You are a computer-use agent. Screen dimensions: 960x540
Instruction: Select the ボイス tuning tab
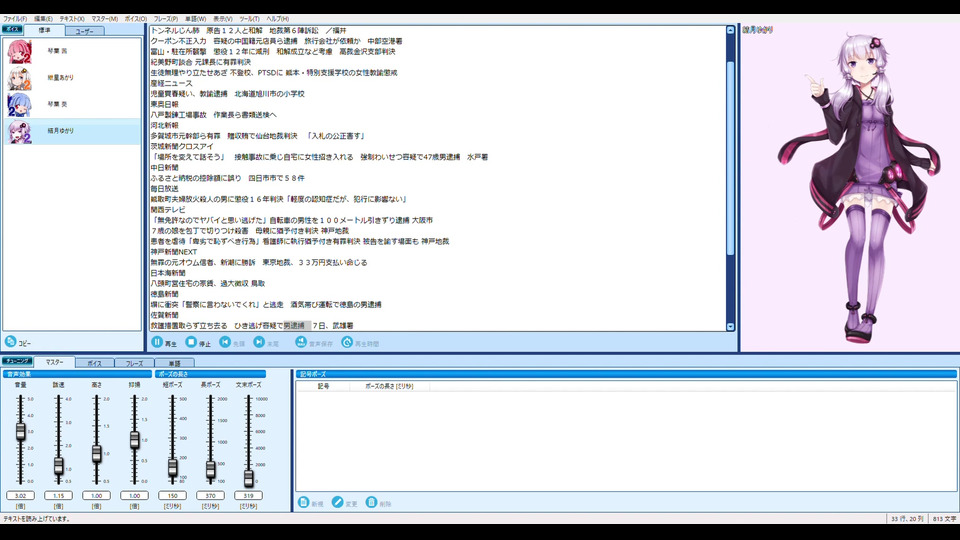point(94,363)
